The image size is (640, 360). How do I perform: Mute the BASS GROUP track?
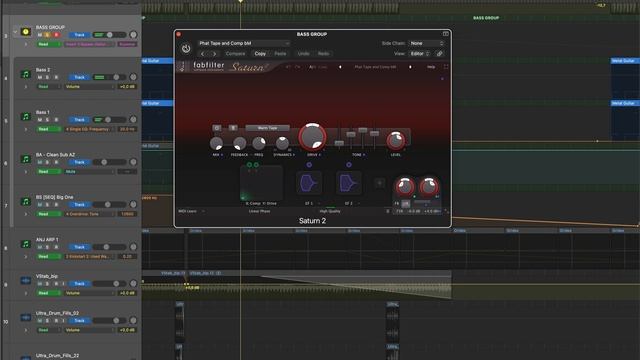pos(40,35)
